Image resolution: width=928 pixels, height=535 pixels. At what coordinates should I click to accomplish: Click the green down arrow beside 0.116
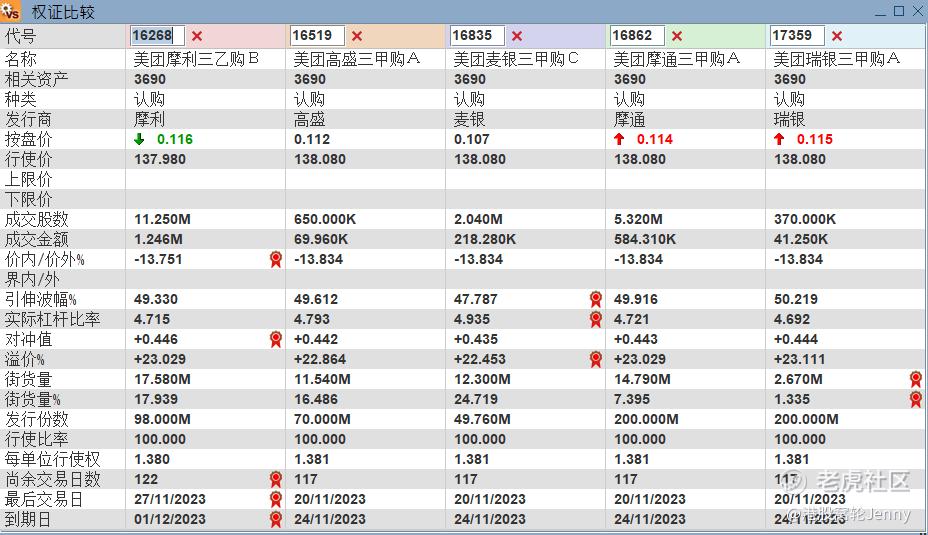pyautogui.click(x=139, y=139)
